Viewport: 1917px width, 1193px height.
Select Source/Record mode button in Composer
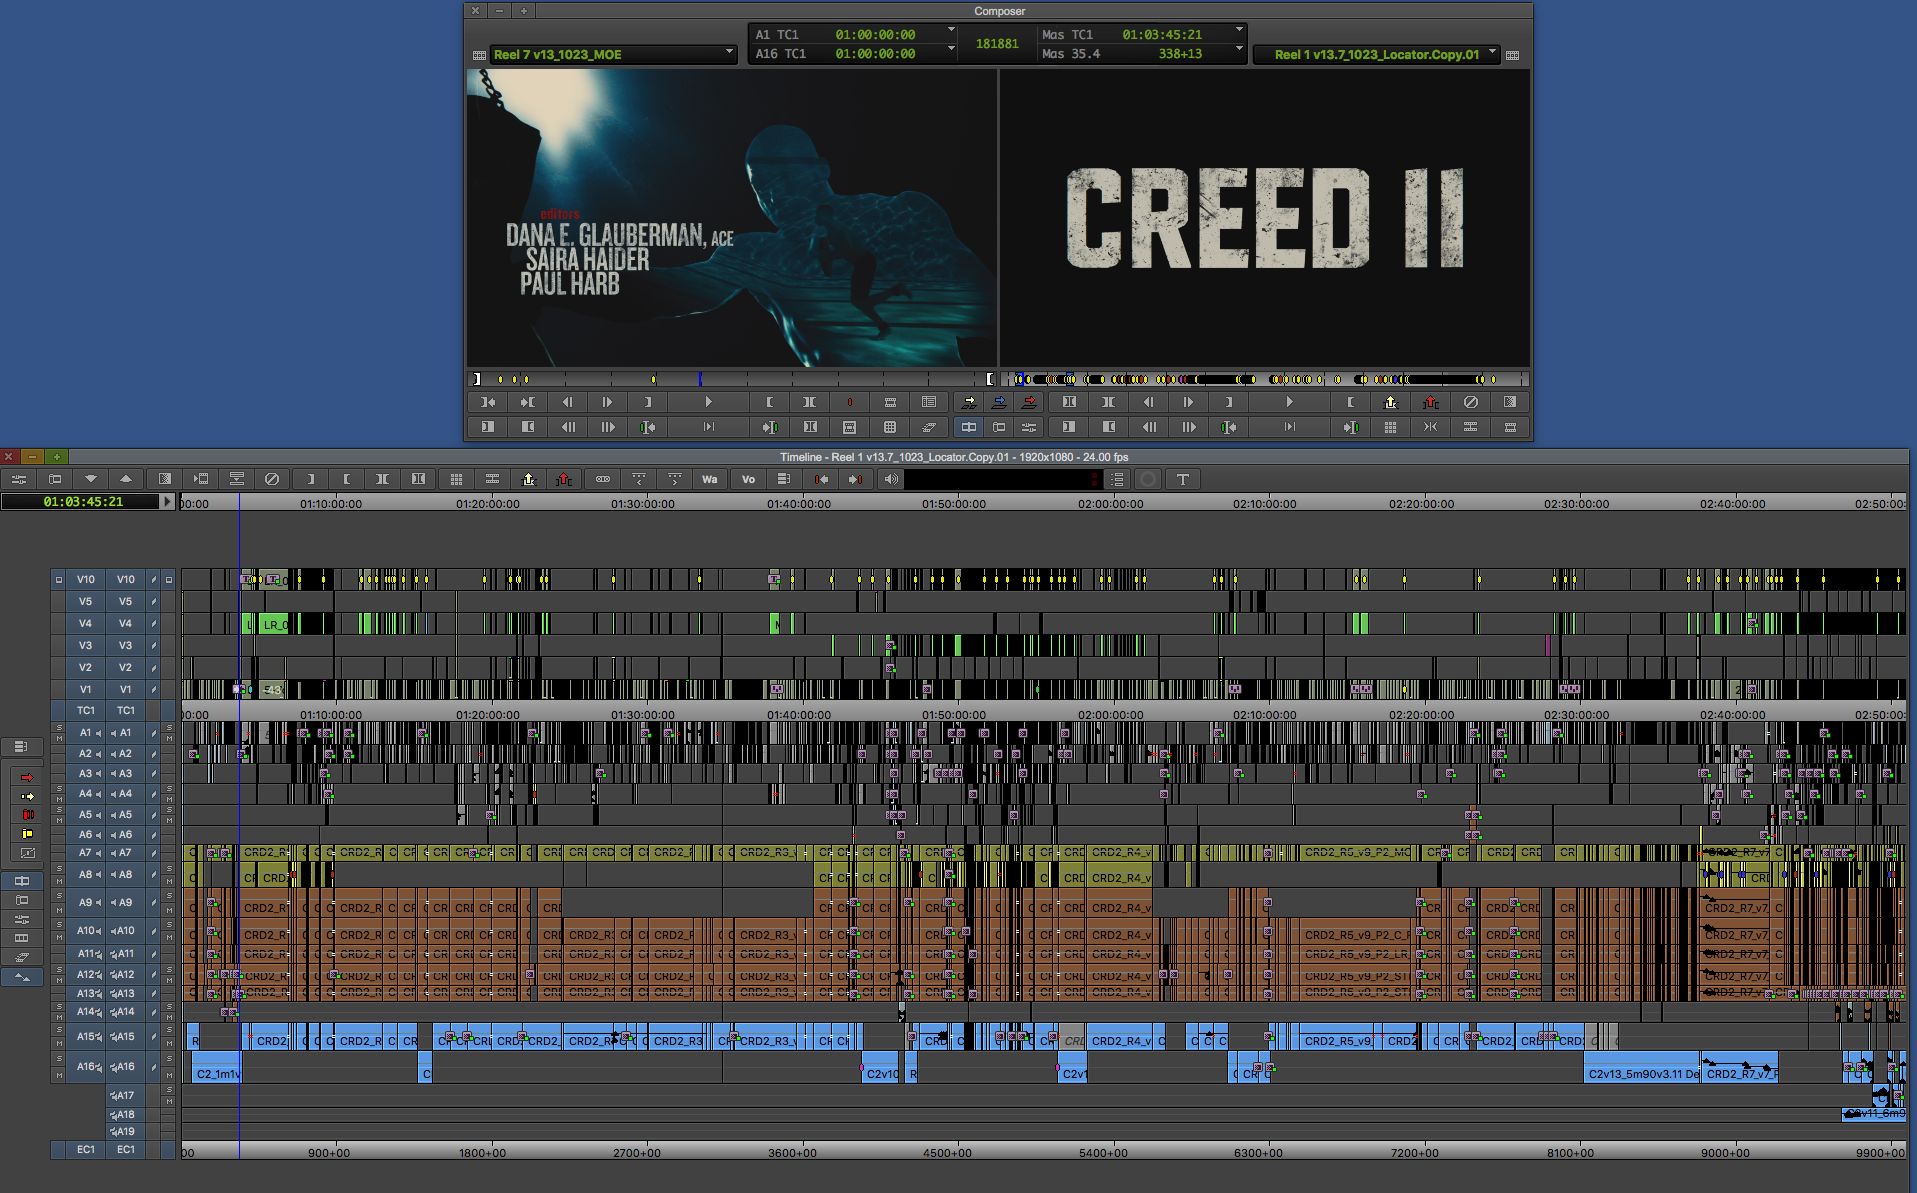pyautogui.click(x=968, y=427)
